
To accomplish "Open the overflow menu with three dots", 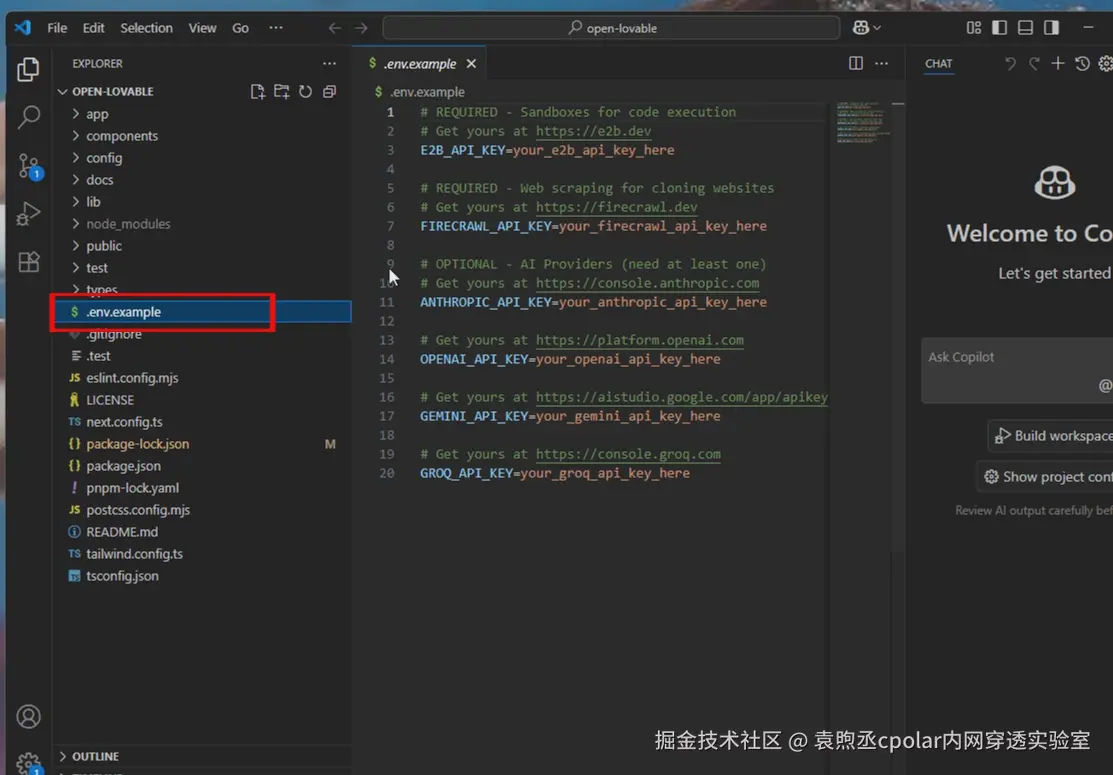I will pyautogui.click(x=276, y=28).
